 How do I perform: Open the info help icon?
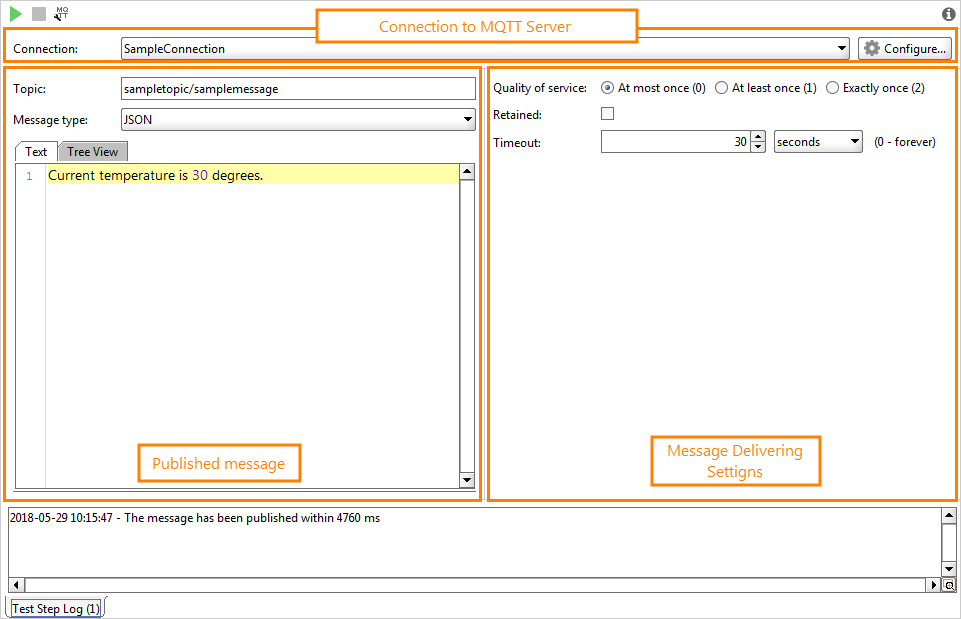tap(948, 14)
